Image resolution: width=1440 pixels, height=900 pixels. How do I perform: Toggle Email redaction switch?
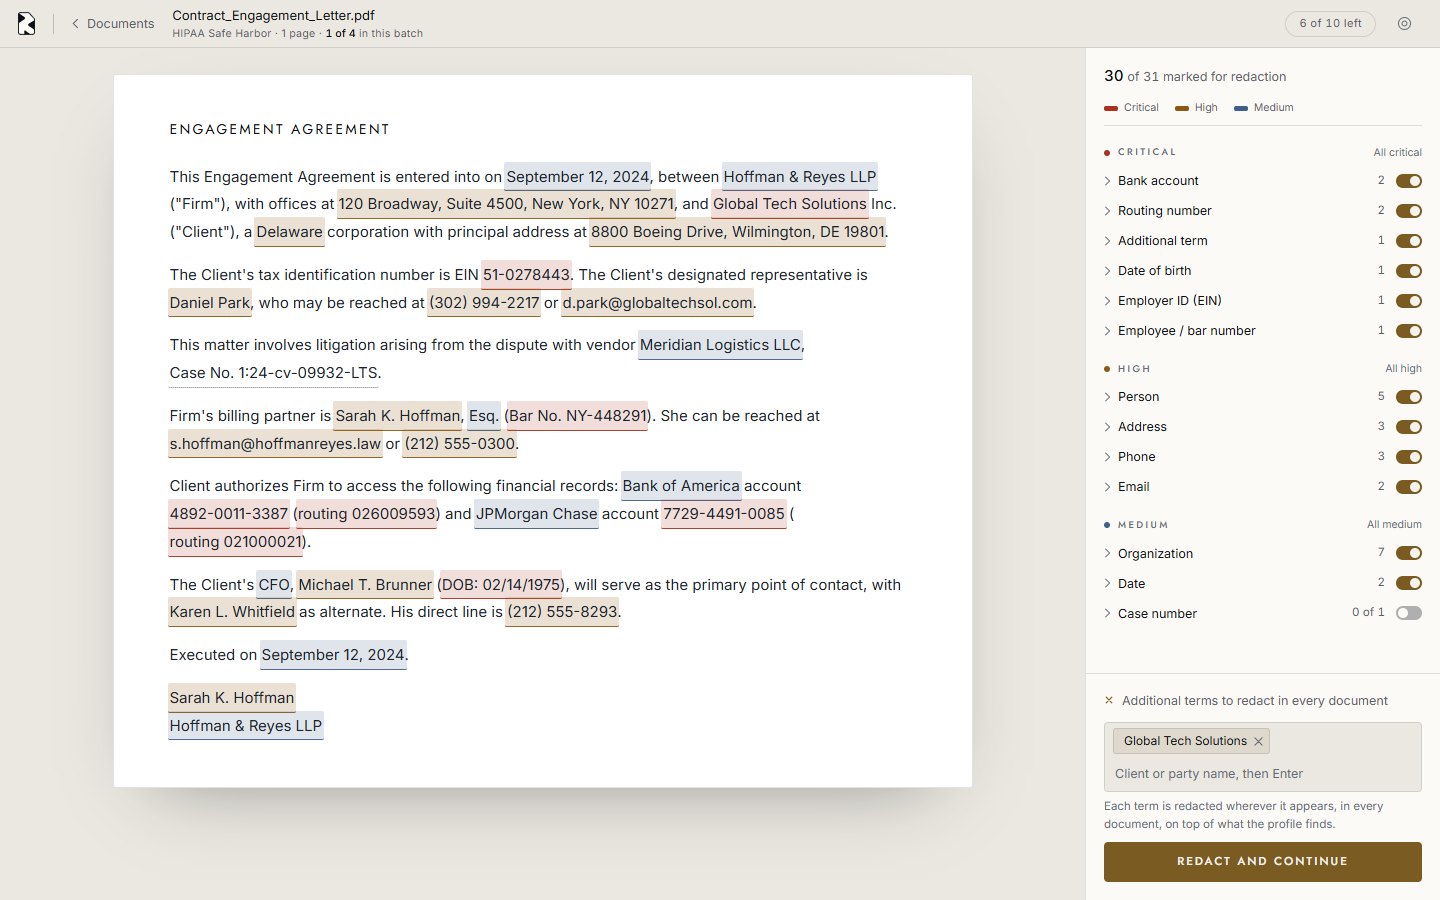click(1409, 487)
